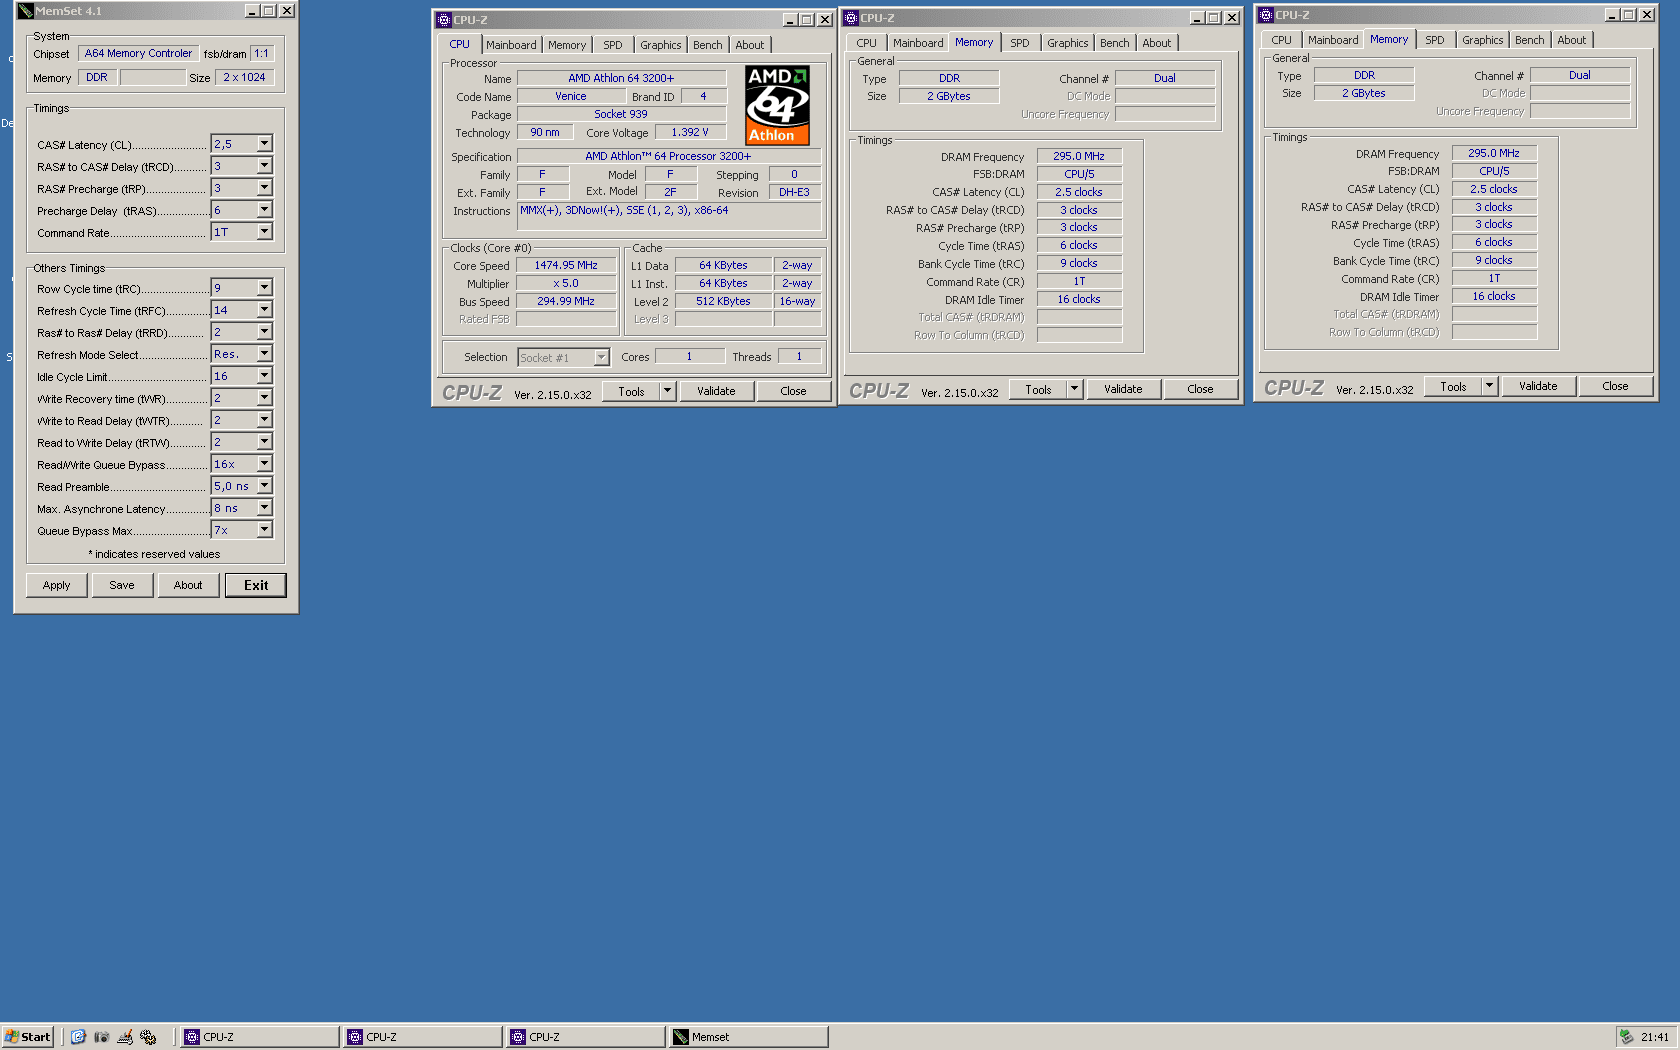Expand the RAS# to CAS# Delay (tRCD) dropdown in MemSet
1680x1050 pixels.
tap(265, 166)
